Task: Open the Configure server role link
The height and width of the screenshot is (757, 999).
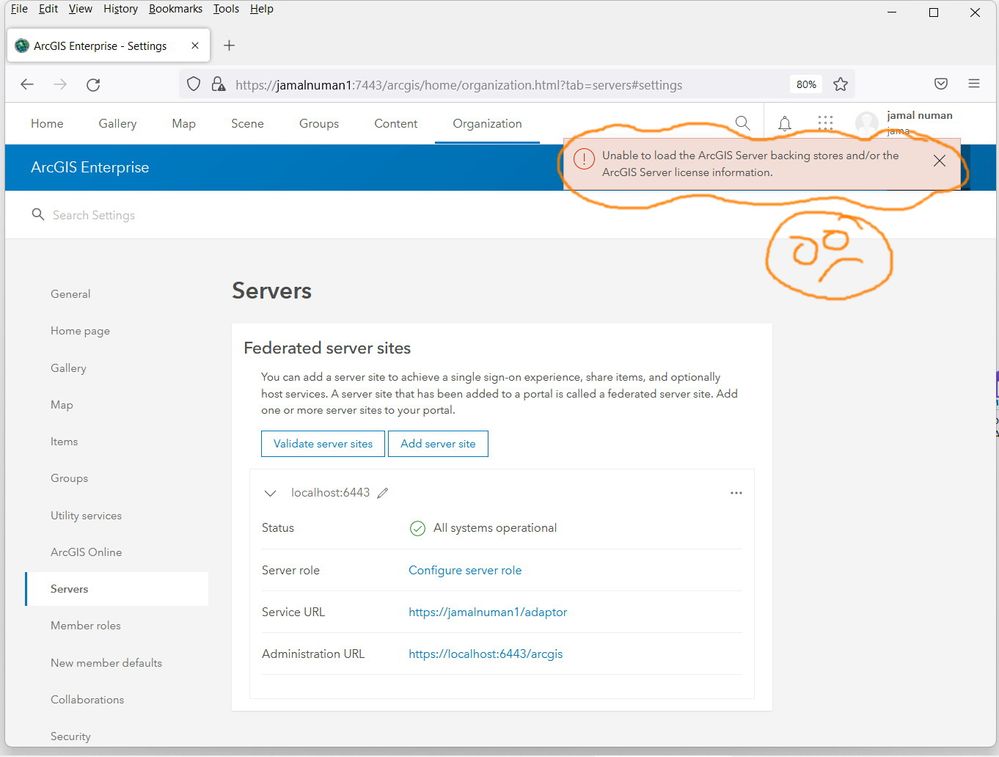Action: (465, 570)
